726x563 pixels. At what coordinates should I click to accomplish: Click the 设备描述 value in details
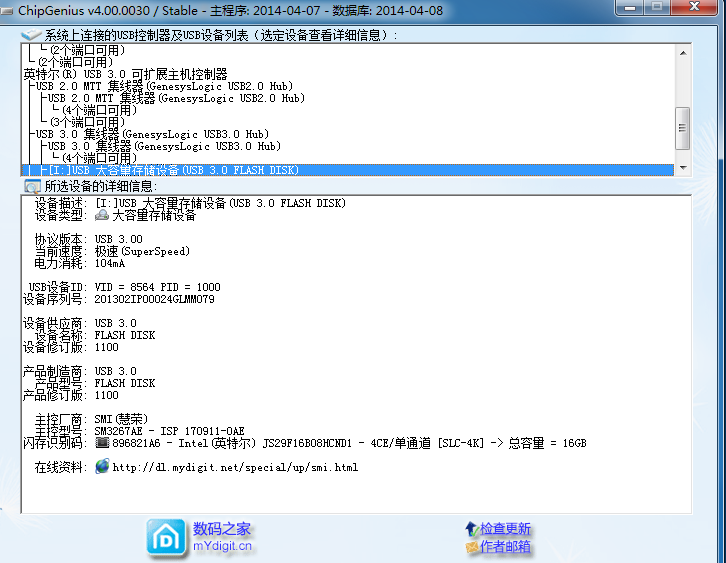(220, 203)
